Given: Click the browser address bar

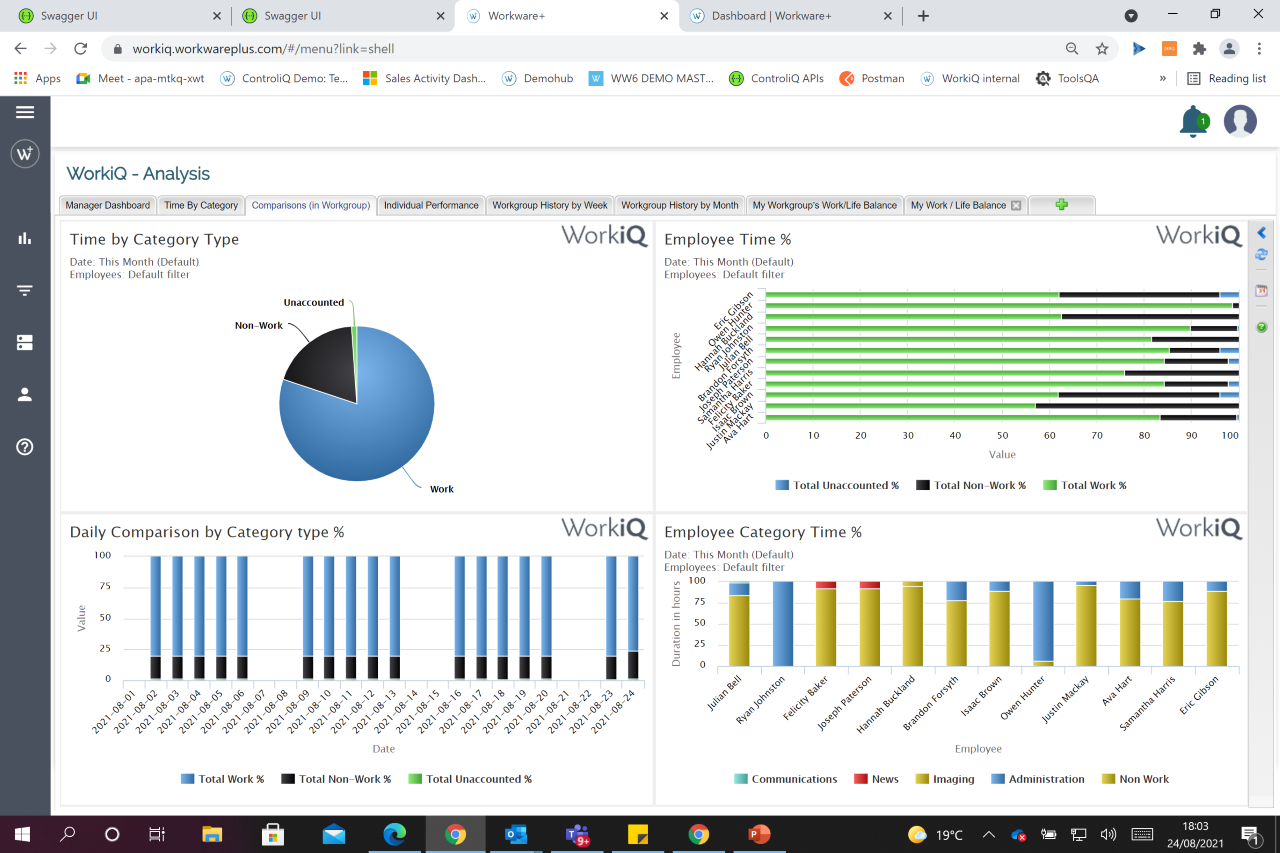Looking at the screenshot, I should [x=400, y=47].
